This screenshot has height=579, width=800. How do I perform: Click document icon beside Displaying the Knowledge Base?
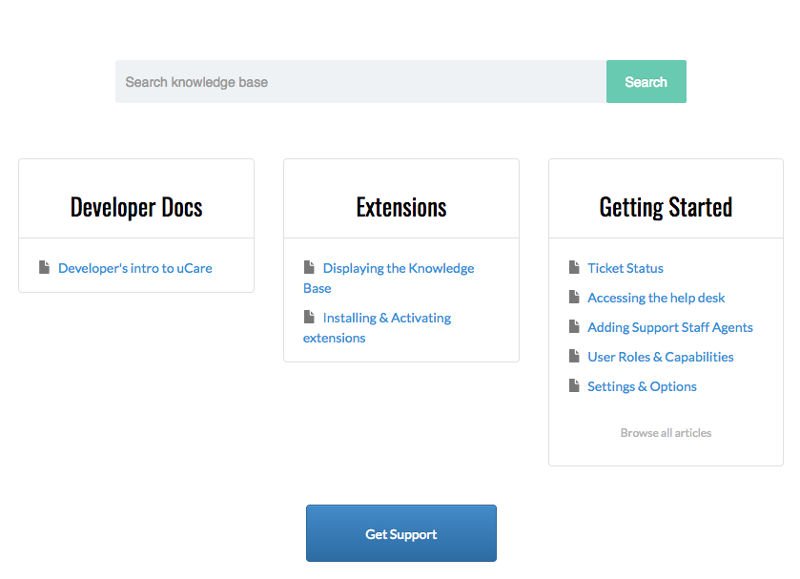pyautogui.click(x=309, y=267)
